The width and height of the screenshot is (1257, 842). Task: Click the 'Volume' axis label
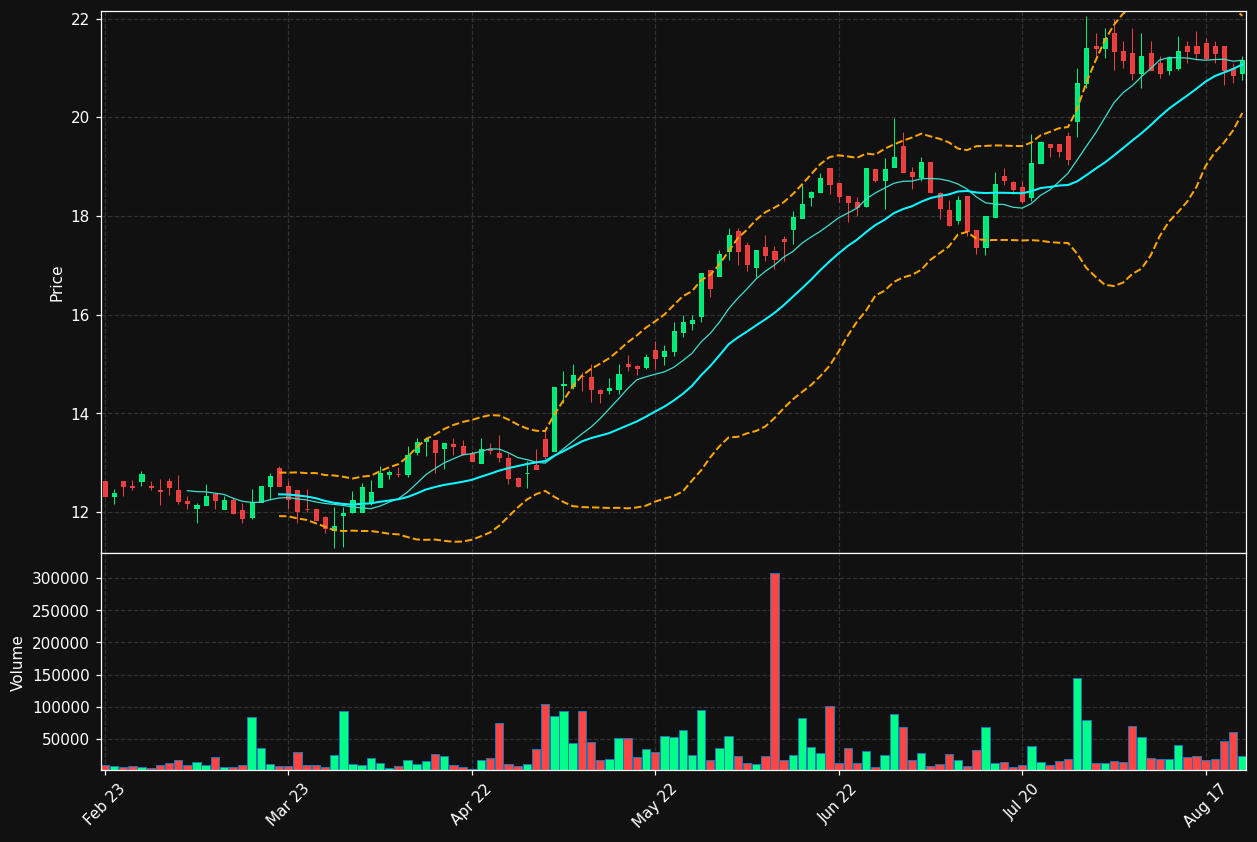pyautogui.click(x=18, y=663)
